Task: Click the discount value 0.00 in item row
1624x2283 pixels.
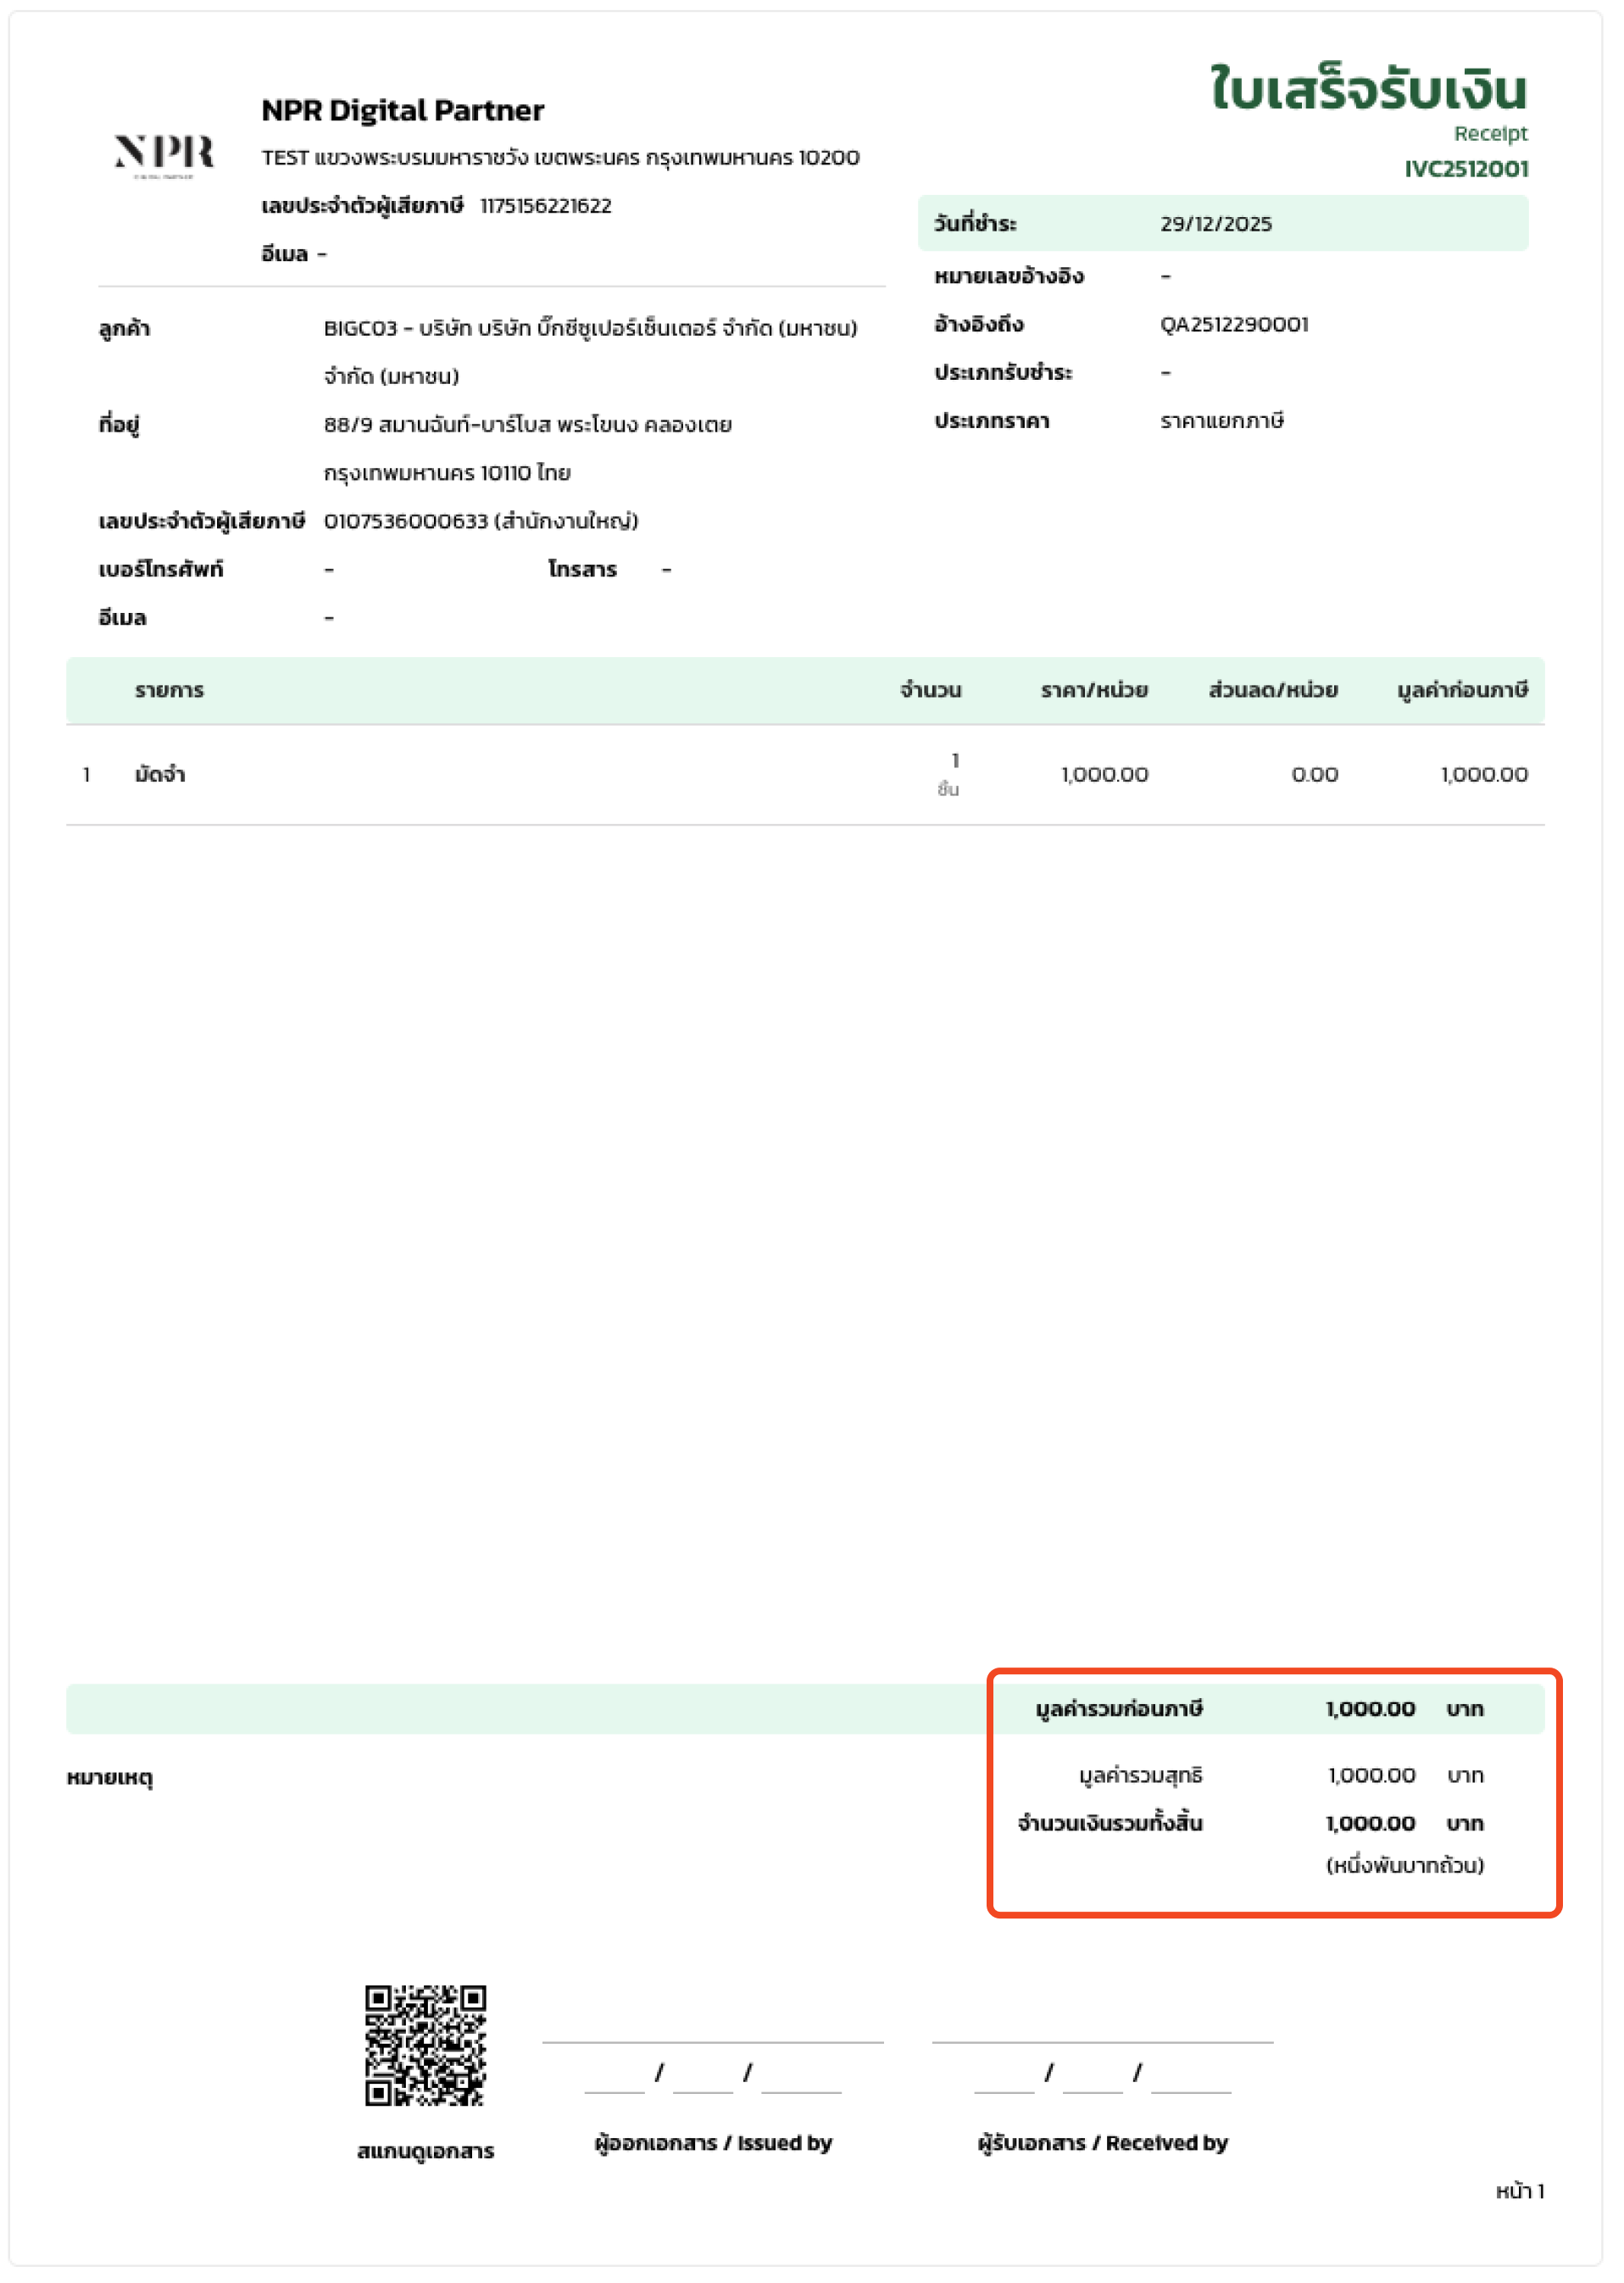Action: point(1313,775)
